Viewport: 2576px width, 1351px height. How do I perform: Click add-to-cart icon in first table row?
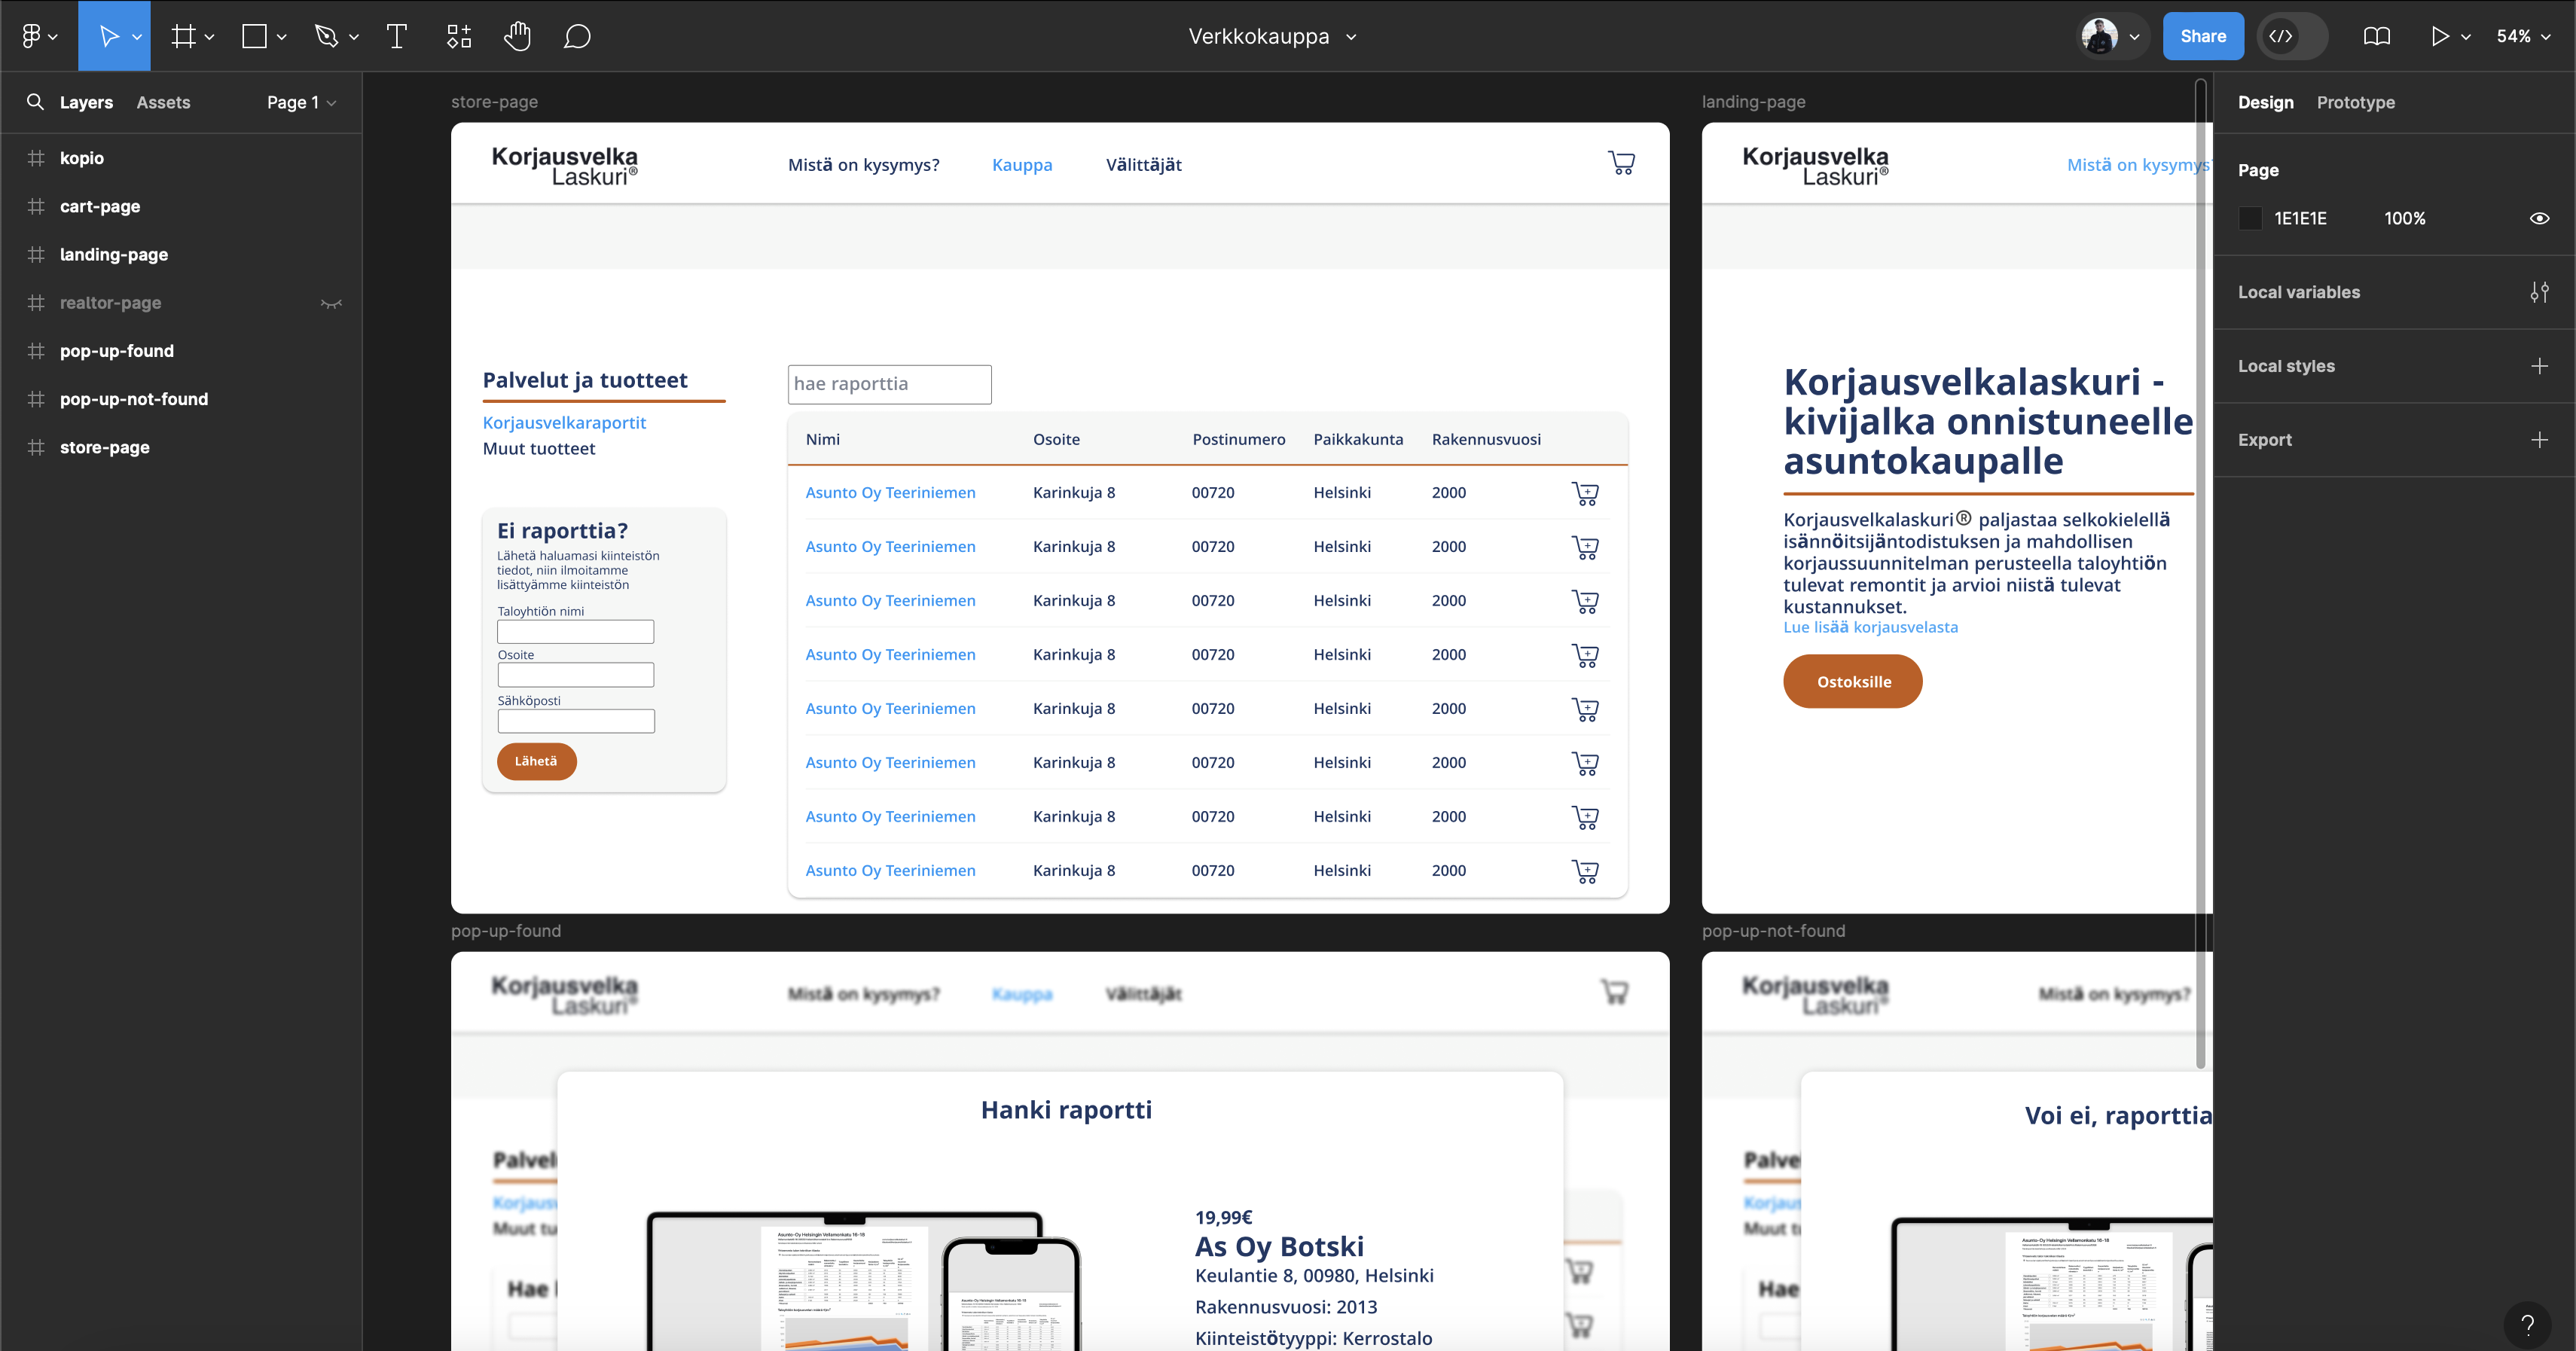pos(1585,493)
